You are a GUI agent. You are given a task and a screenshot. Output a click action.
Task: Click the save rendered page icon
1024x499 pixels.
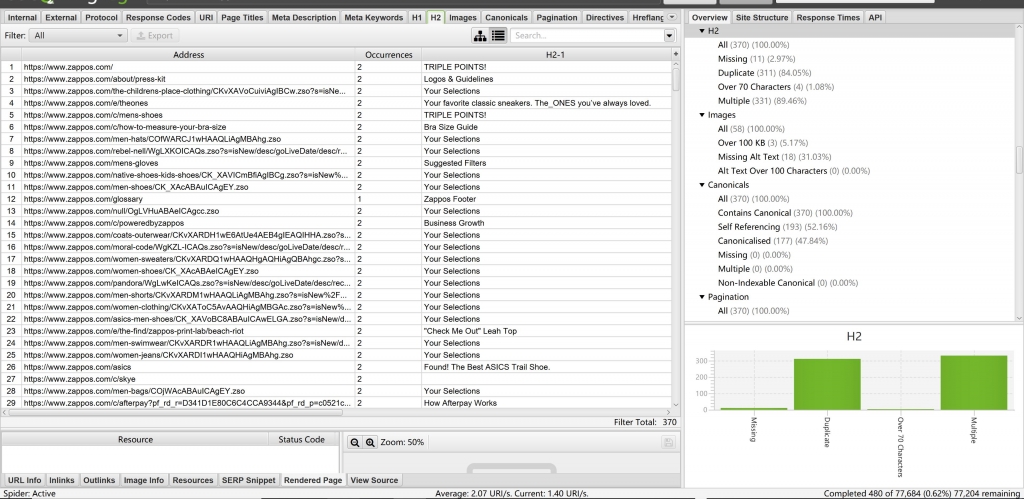point(667,442)
